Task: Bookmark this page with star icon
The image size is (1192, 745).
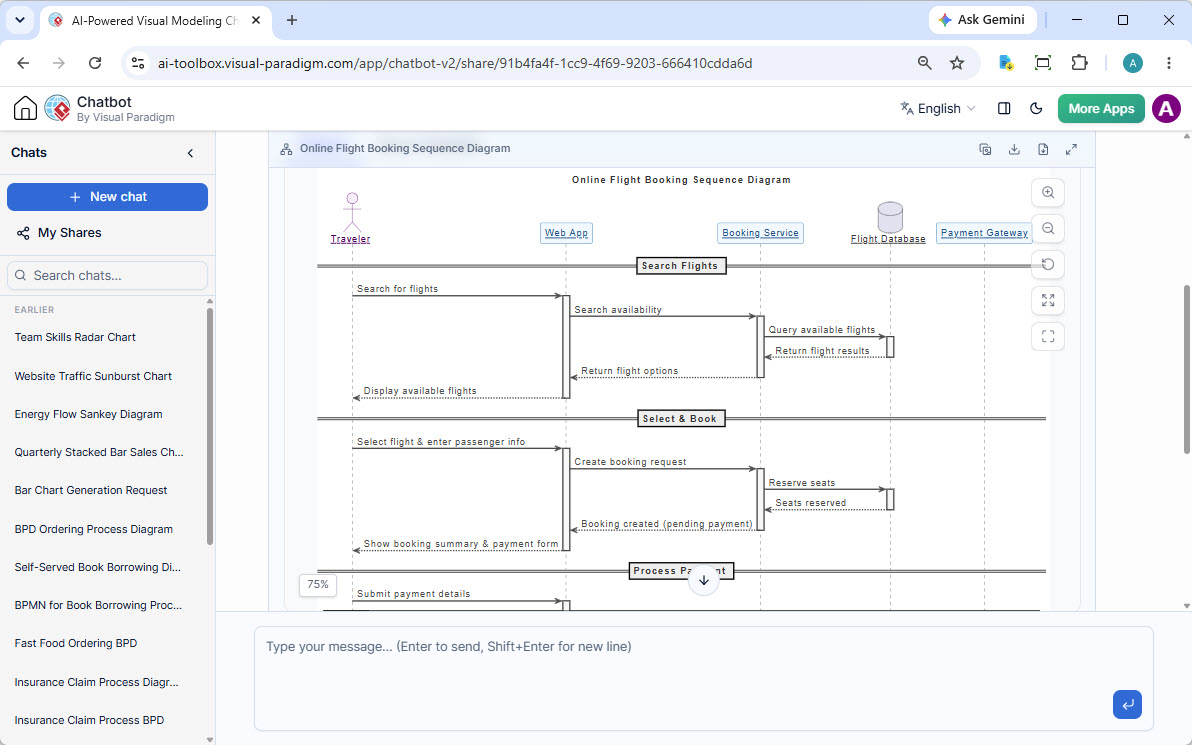Action: coord(957,63)
